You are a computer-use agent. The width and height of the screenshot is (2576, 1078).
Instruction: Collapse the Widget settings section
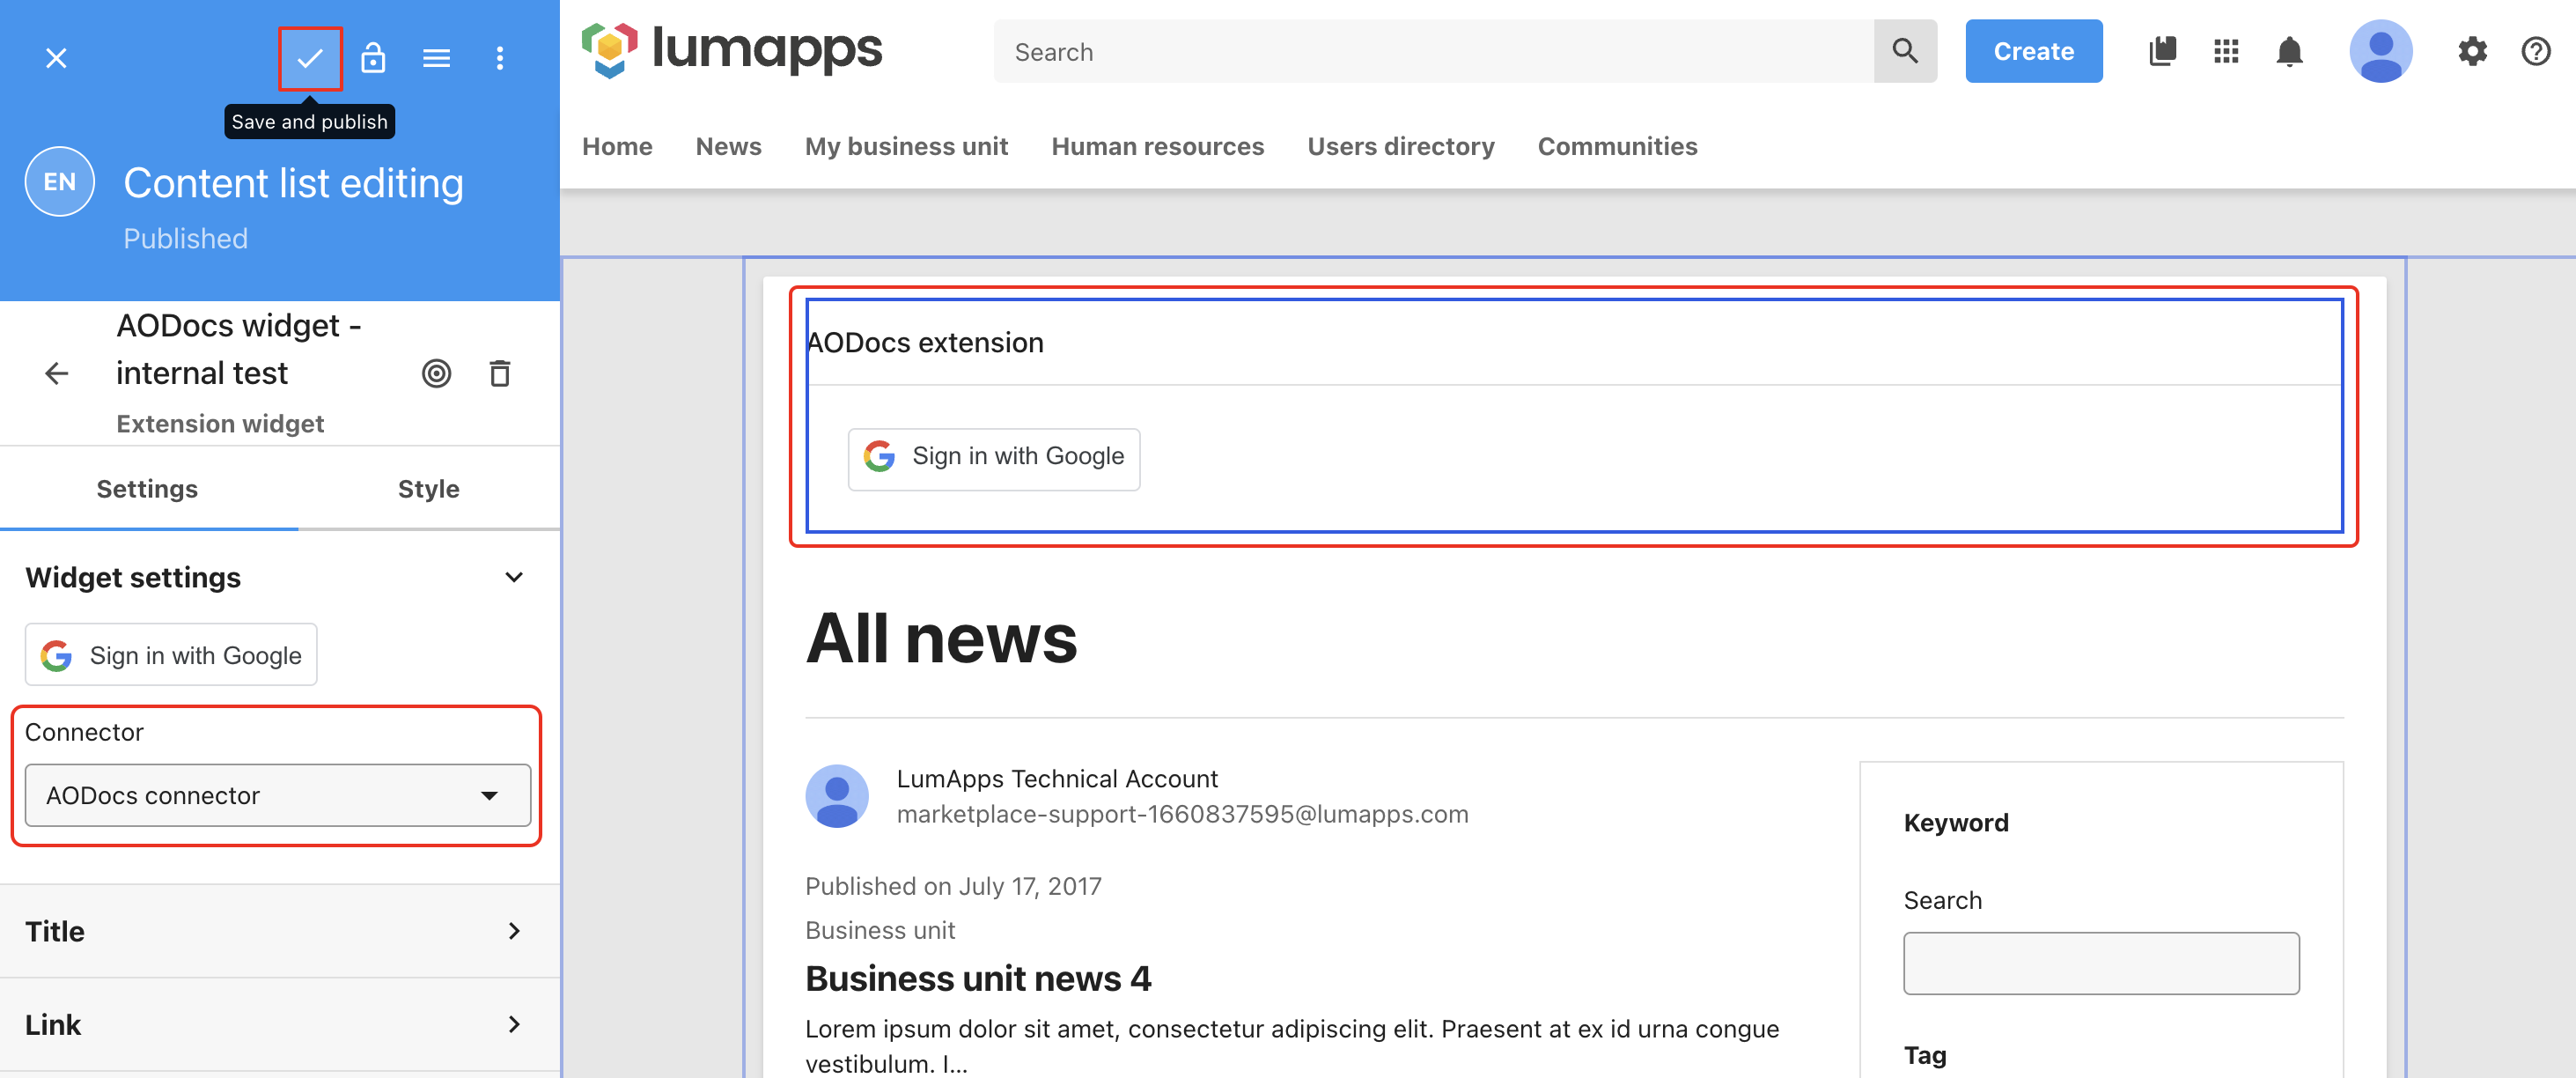coord(514,578)
